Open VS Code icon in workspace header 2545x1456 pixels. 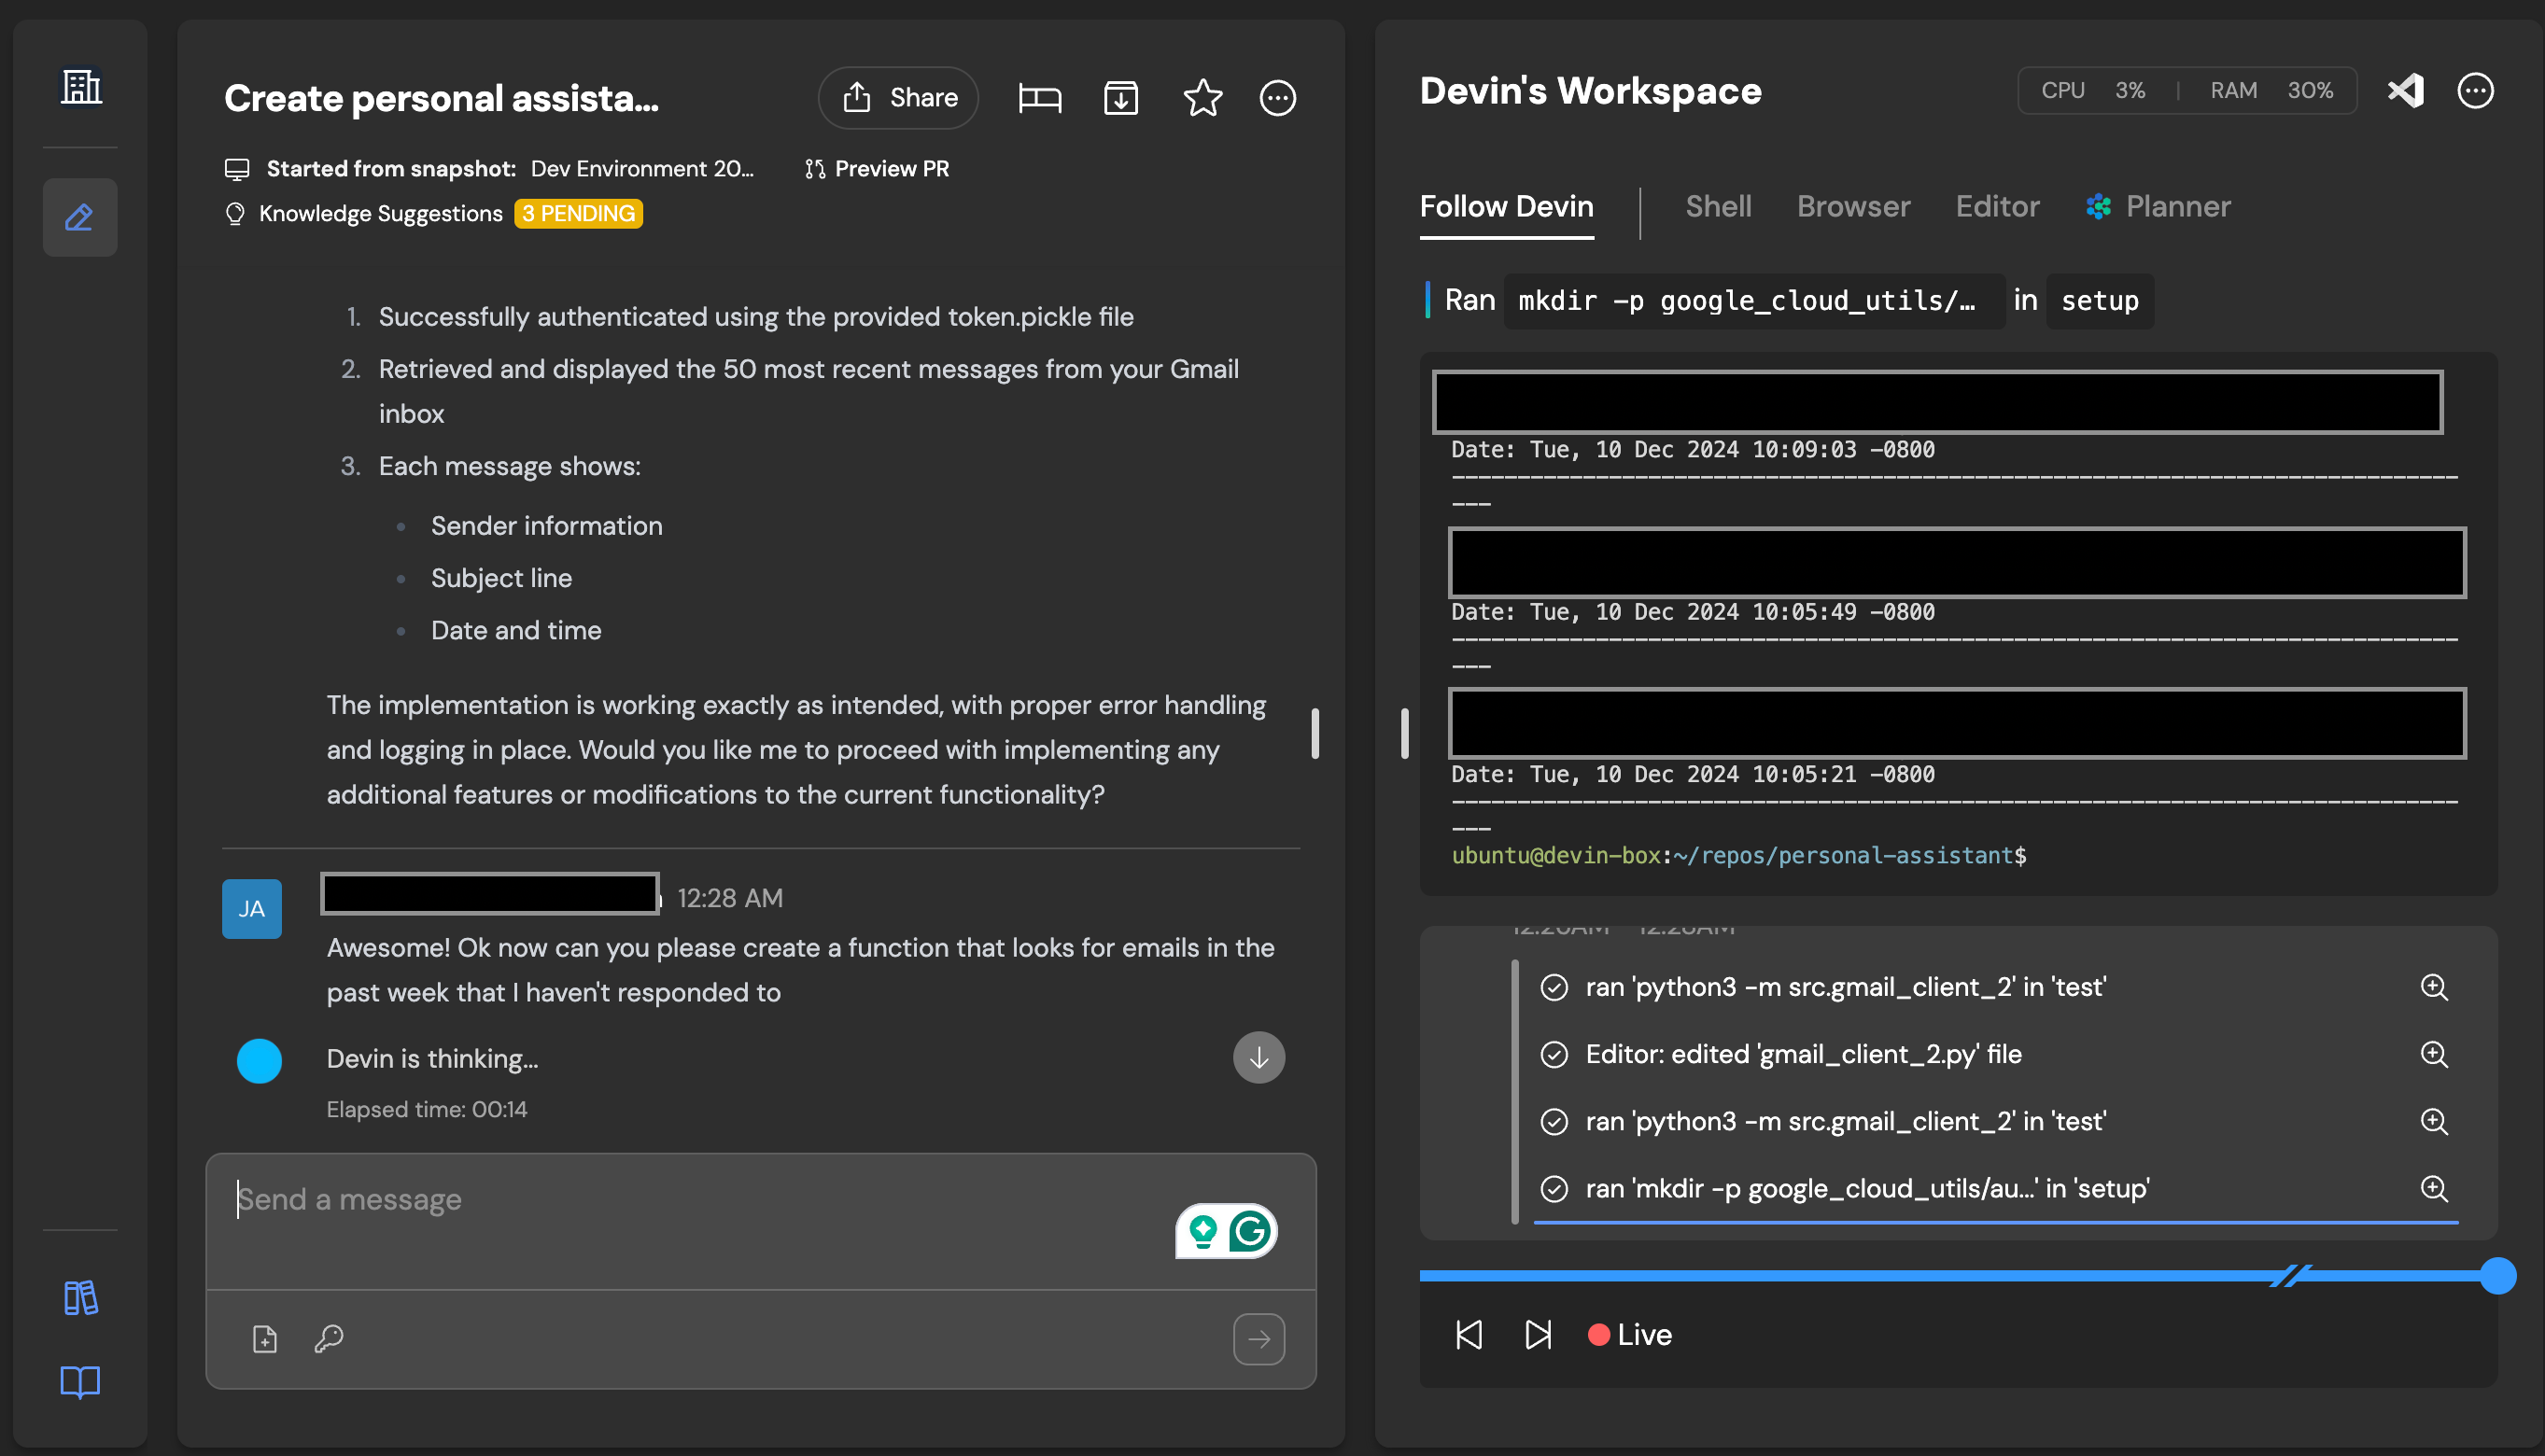[x=2405, y=91]
